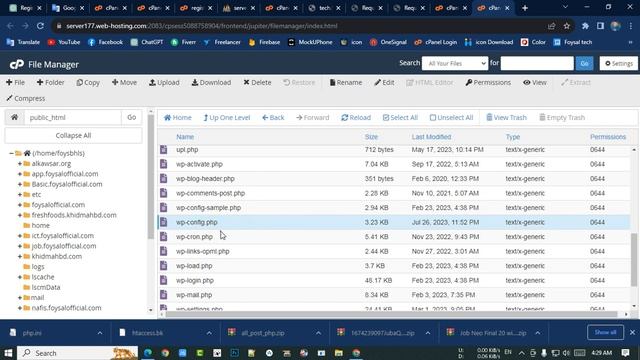
Task: Click the file icon of wp-load.php
Action: (164, 266)
